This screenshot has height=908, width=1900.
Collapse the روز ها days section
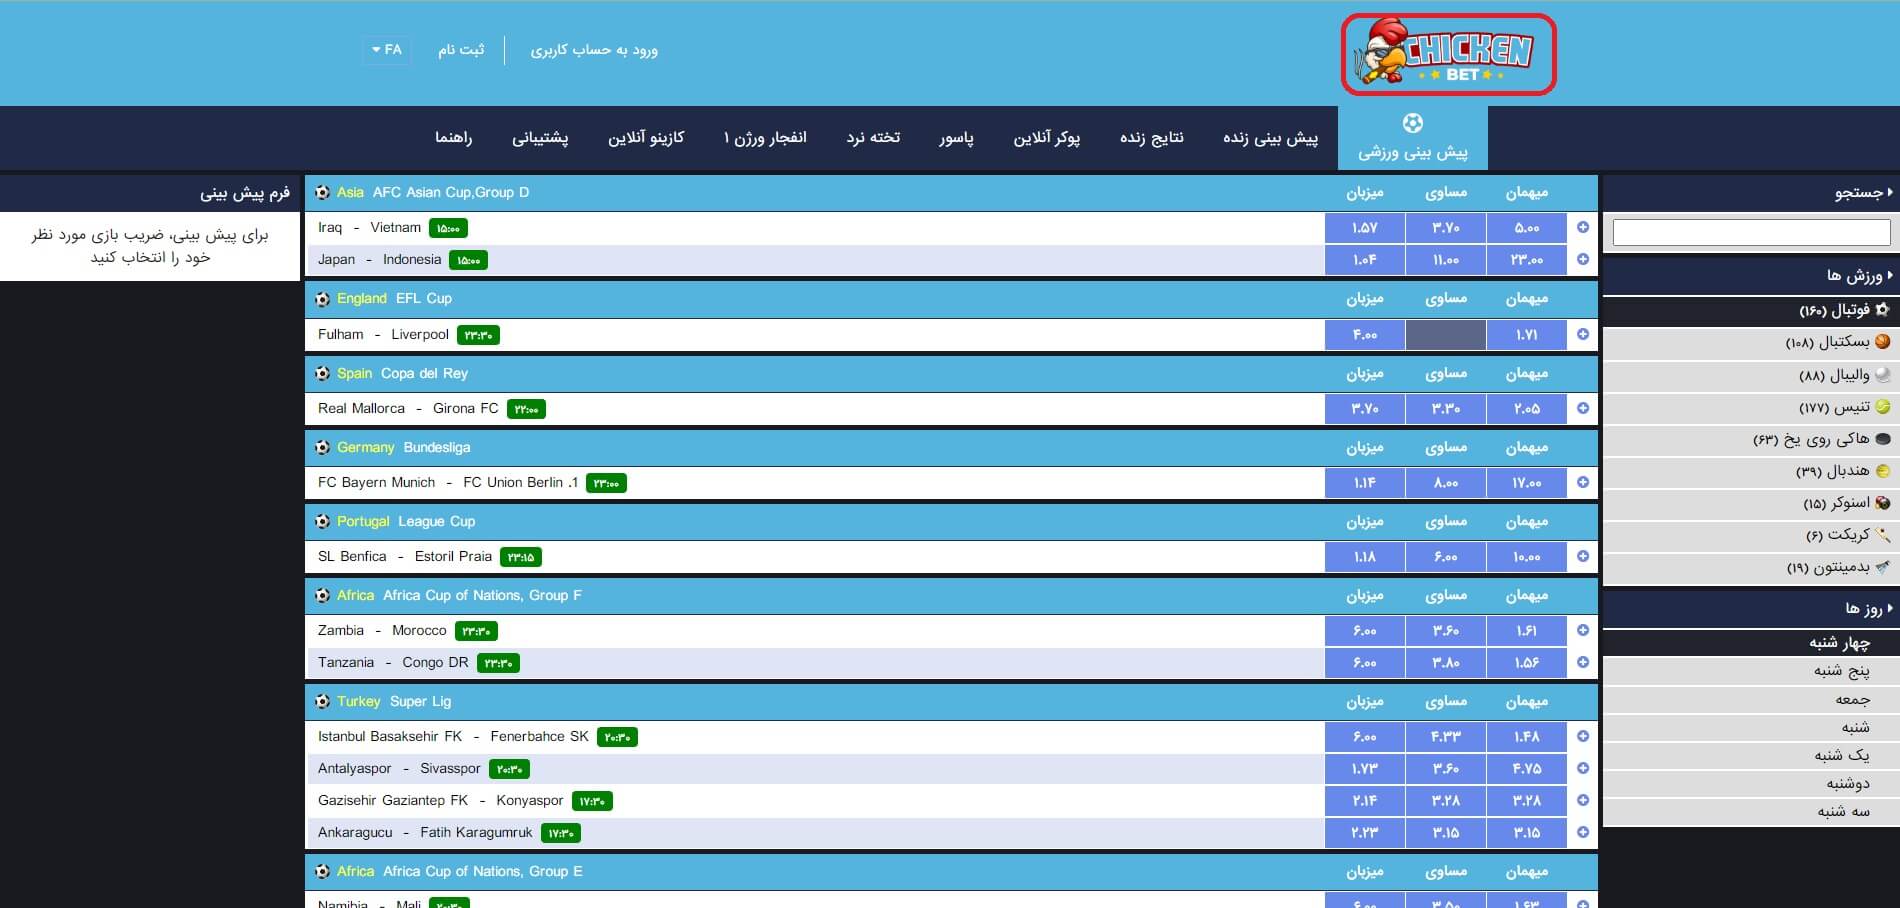point(1751,608)
